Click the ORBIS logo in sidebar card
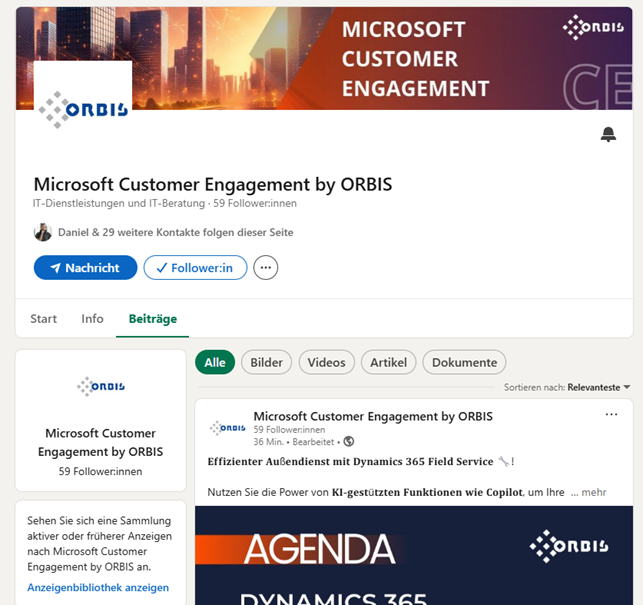Screen dimensions: 643x605 101,386
